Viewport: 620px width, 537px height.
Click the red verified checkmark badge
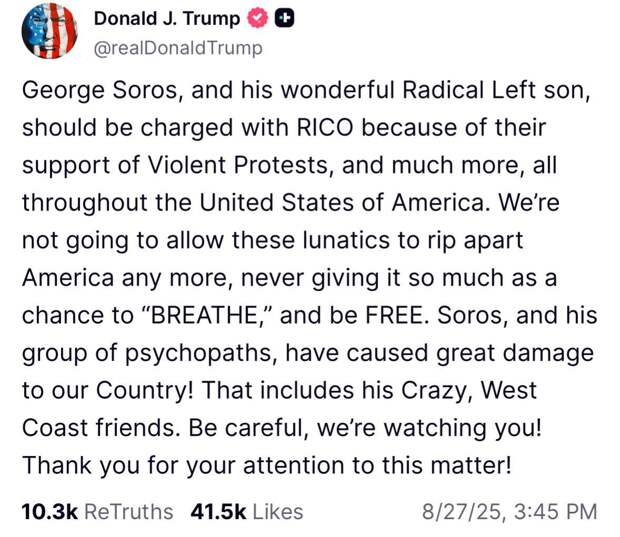pos(258,18)
